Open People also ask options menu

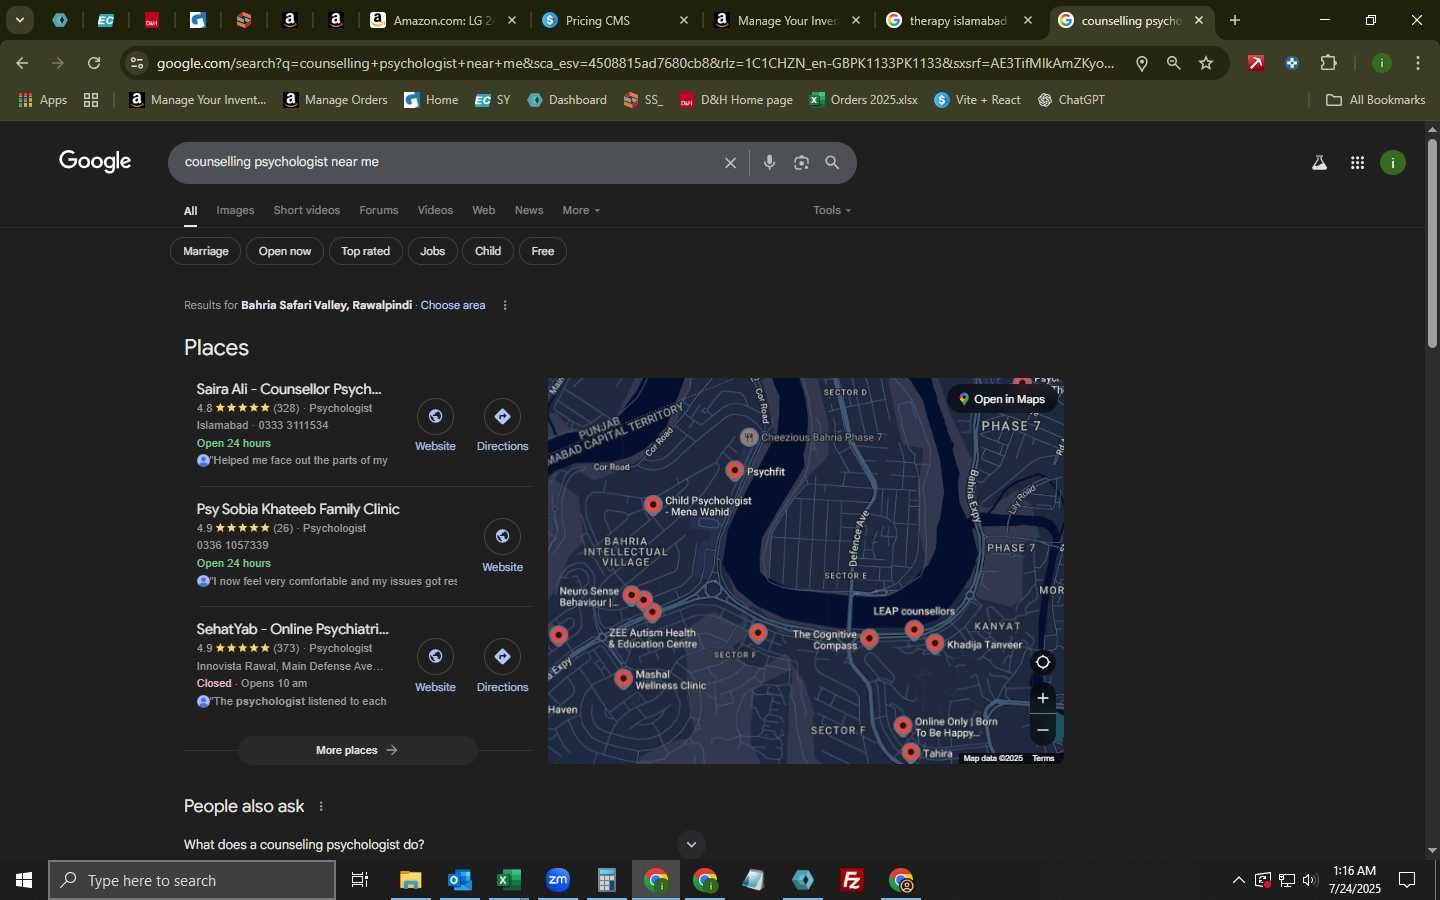[x=321, y=806]
